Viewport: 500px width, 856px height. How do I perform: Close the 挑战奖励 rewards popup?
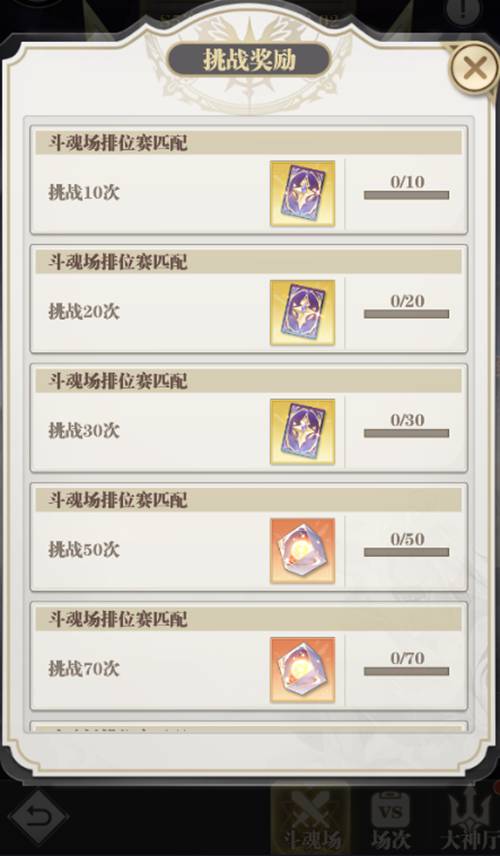[474, 69]
